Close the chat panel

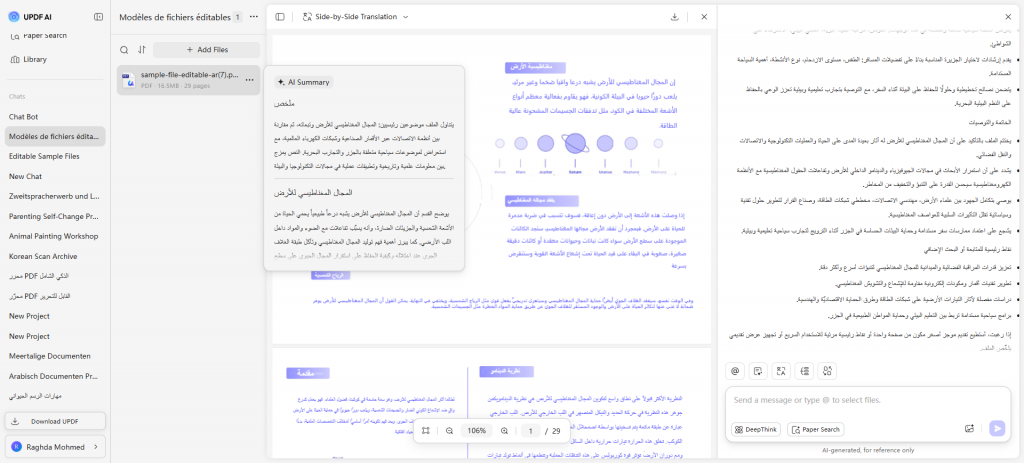click(x=1008, y=17)
